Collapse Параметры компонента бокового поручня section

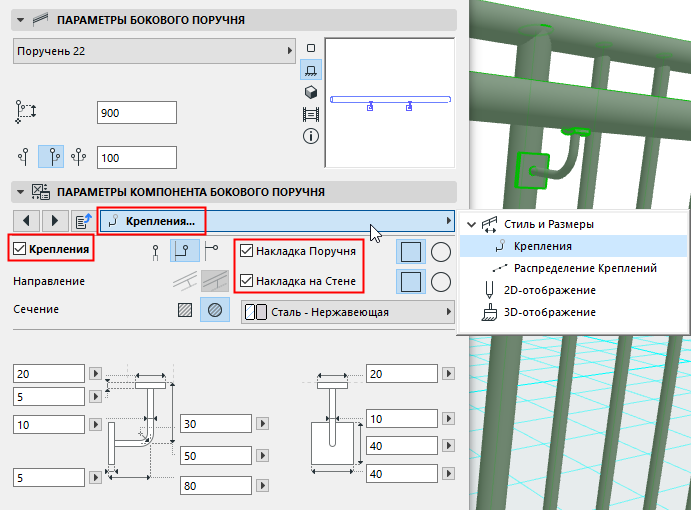pyautogui.click(x=20, y=192)
